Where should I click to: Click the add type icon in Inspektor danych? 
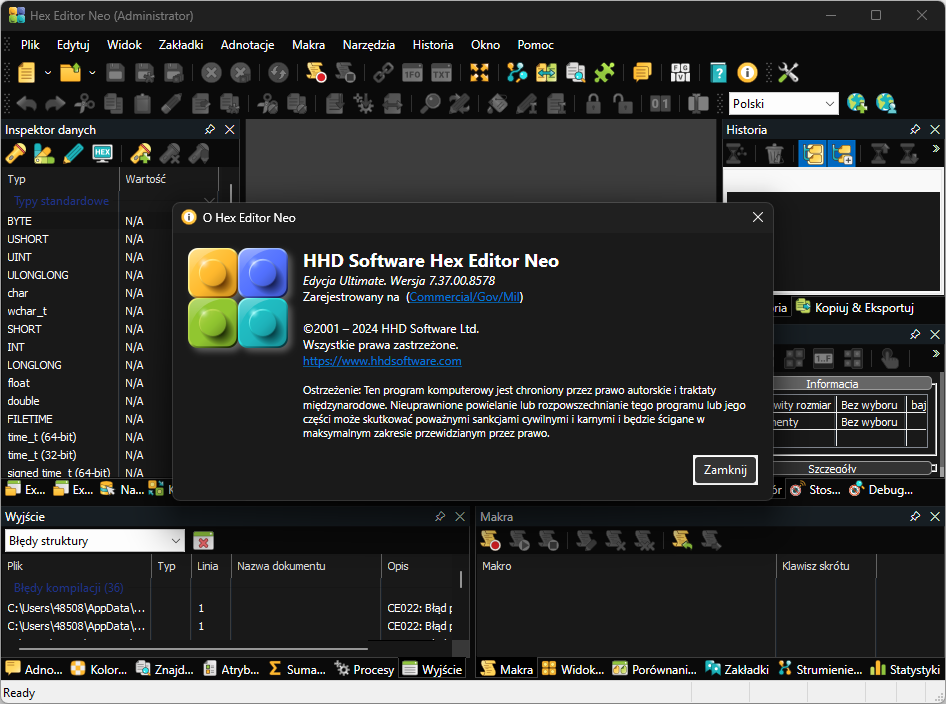pos(141,154)
